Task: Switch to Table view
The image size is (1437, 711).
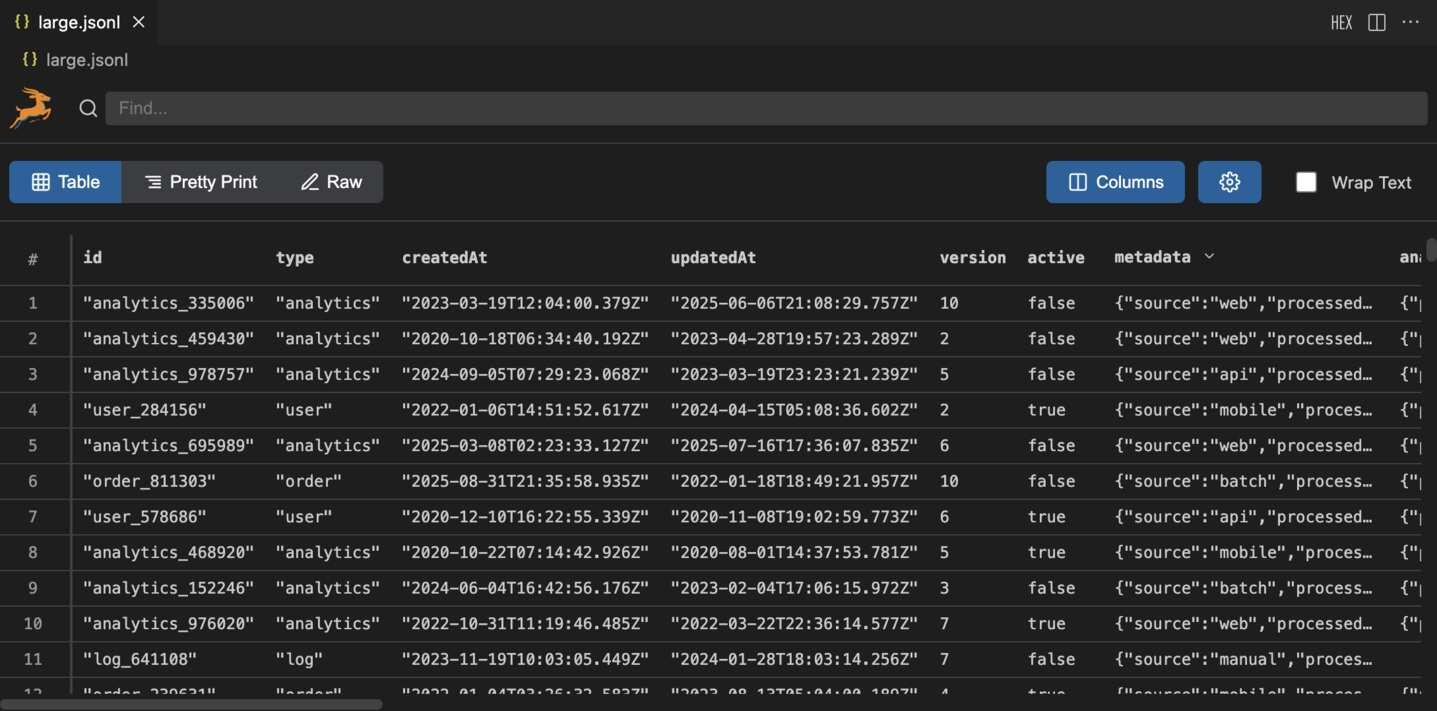Action: click(x=66, y=182)
